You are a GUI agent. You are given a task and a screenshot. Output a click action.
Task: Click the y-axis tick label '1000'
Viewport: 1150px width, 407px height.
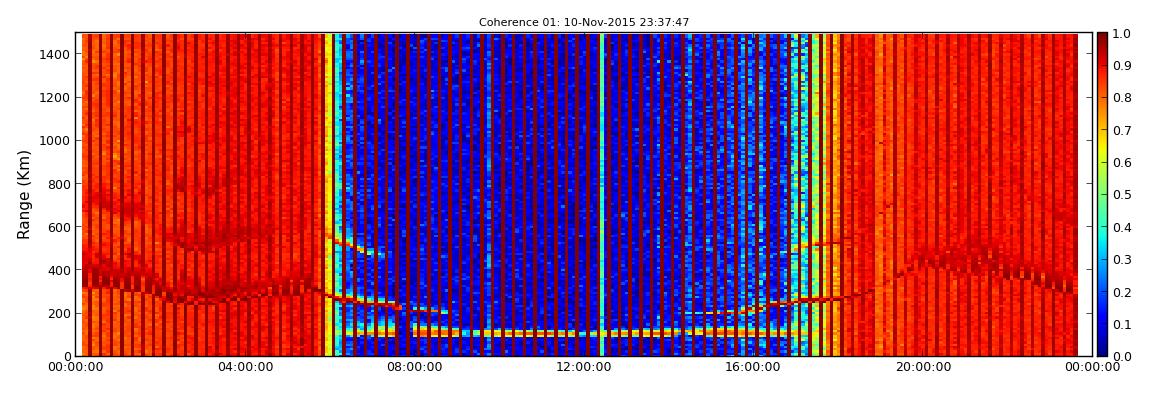click(x=55, y=140)
